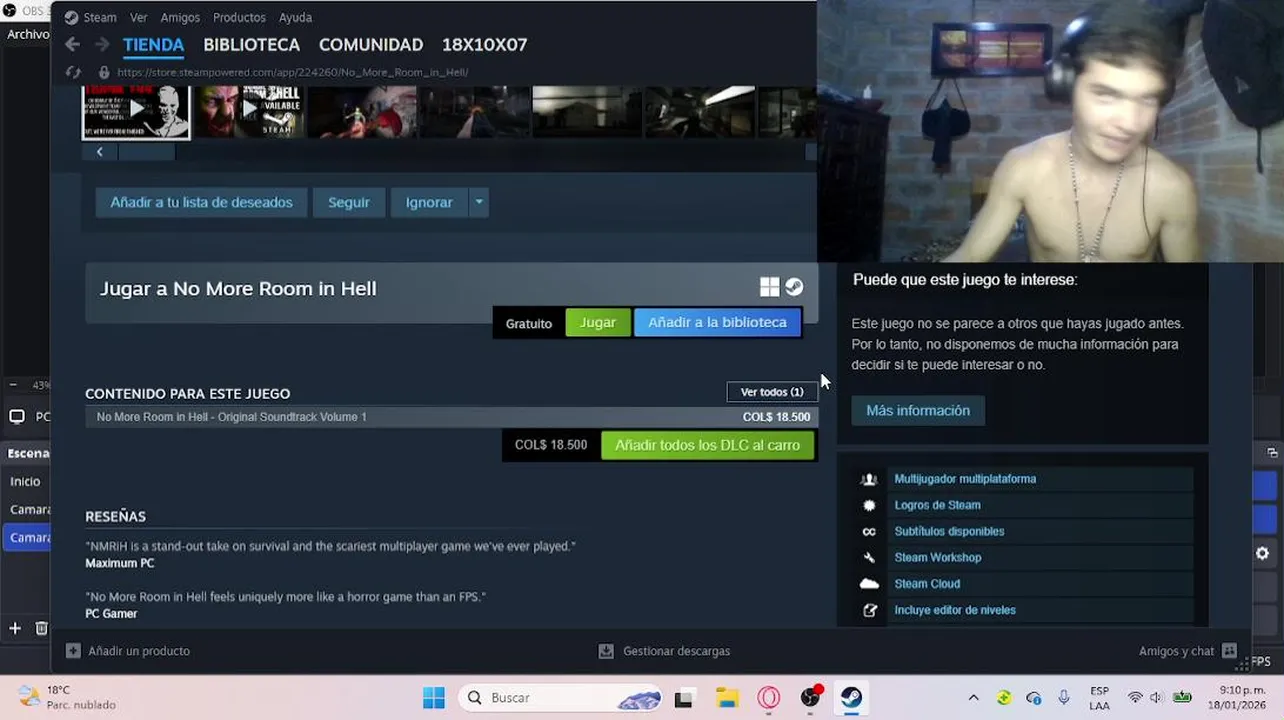Open the Archivo menu in OBS

[x=28, y=34]
